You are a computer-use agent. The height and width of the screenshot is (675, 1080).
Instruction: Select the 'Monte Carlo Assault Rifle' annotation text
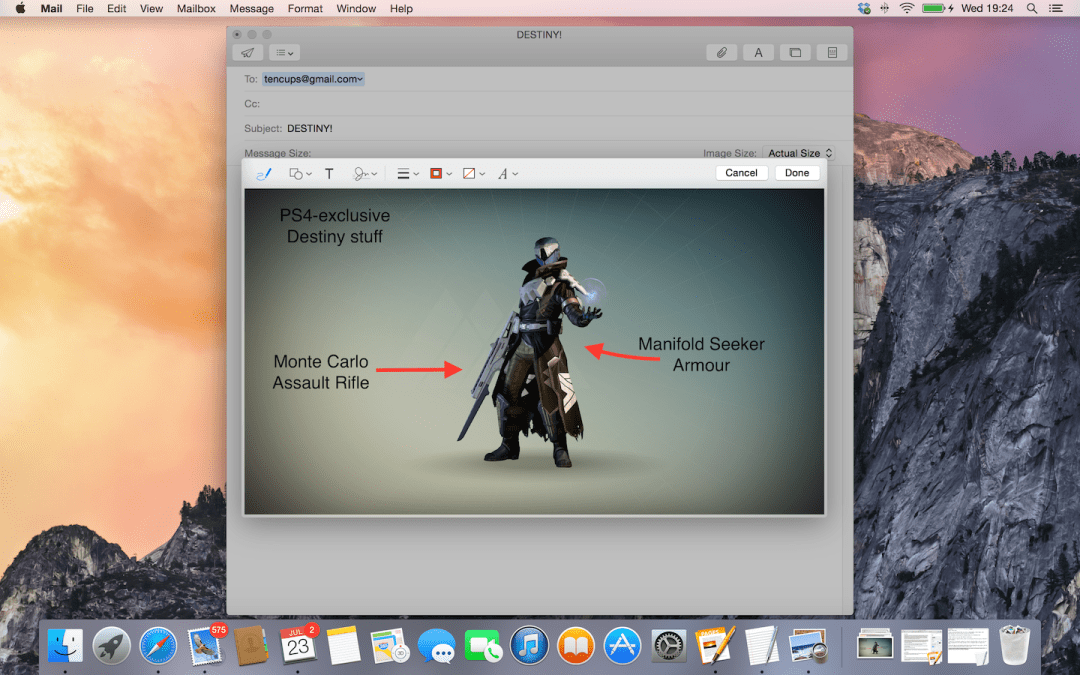point(321,372)
